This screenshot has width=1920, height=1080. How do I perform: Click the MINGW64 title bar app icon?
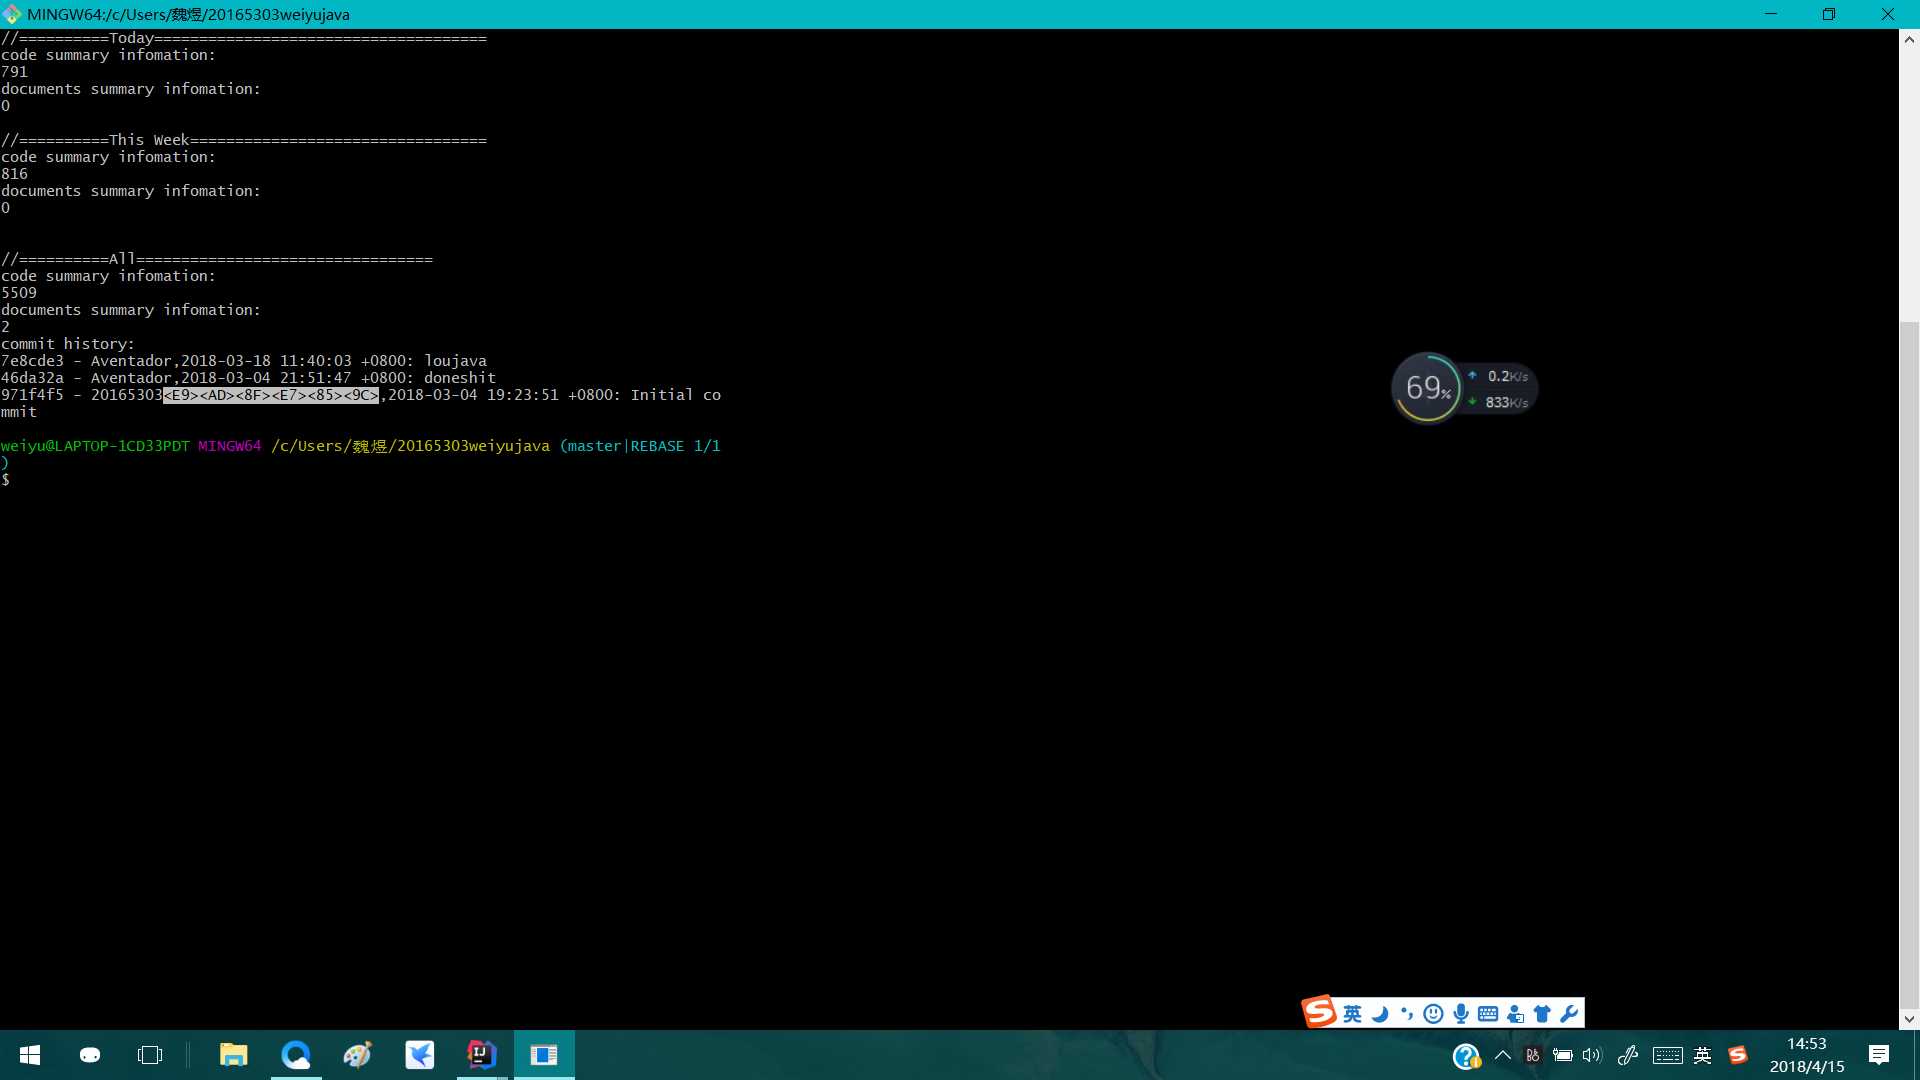12,14
